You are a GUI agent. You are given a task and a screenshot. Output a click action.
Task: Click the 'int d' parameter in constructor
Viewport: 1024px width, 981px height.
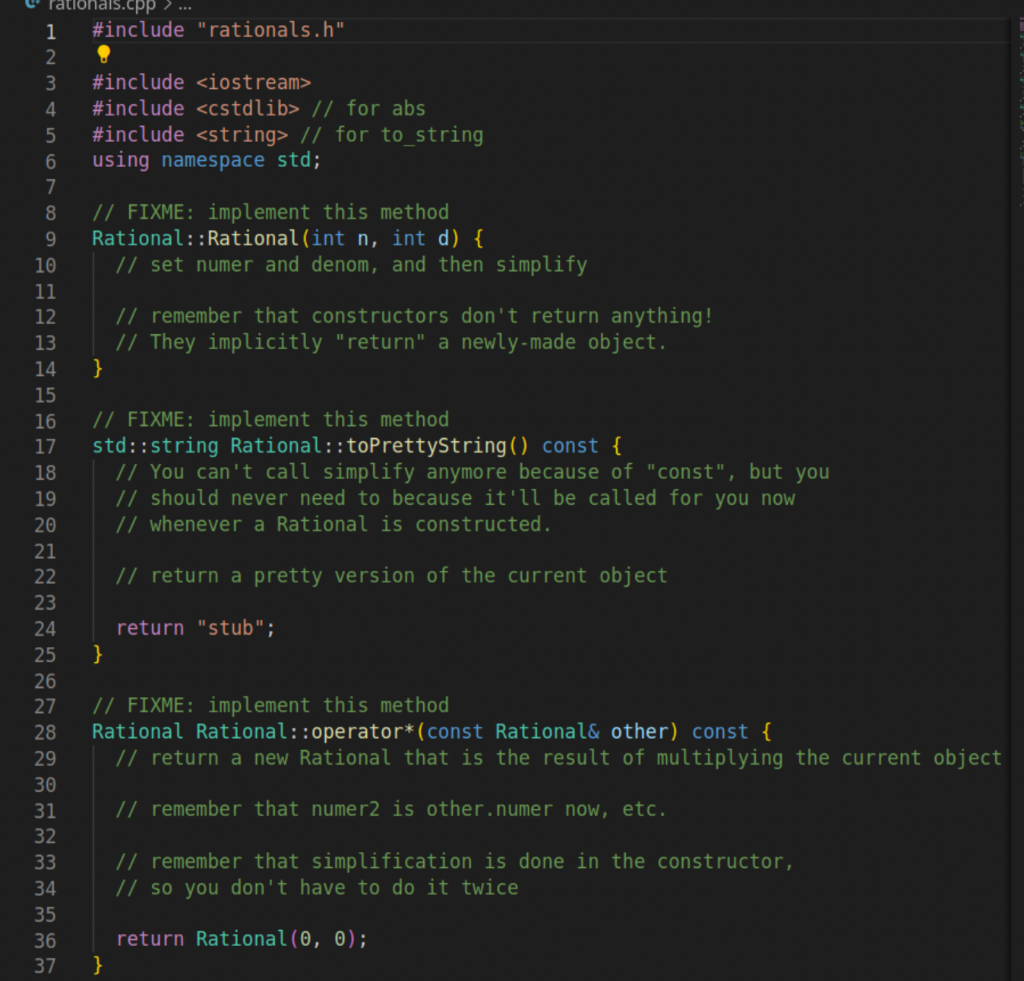pos(421,238)
